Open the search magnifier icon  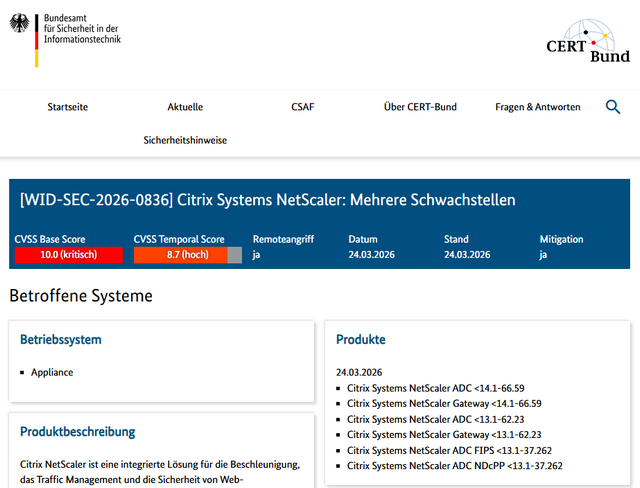tap(613, 107)
